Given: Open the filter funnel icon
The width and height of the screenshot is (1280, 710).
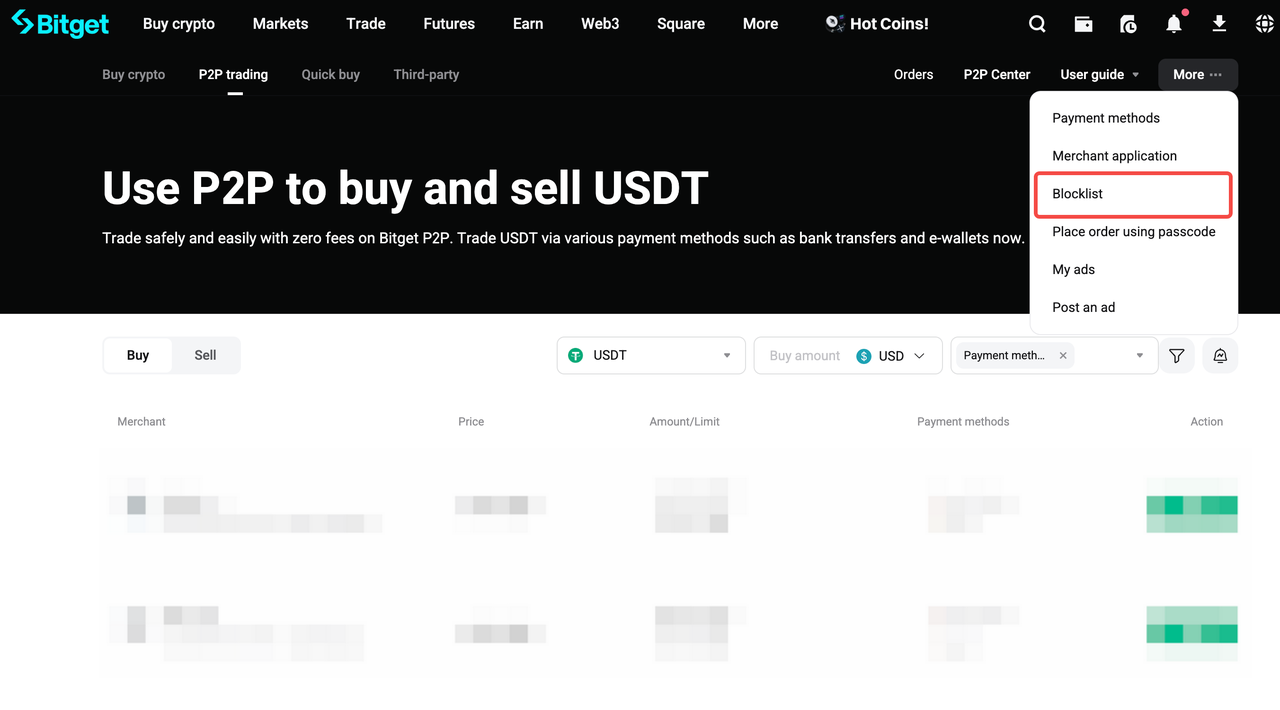Looking at the screenshot, I should (x=1177, y=355).
